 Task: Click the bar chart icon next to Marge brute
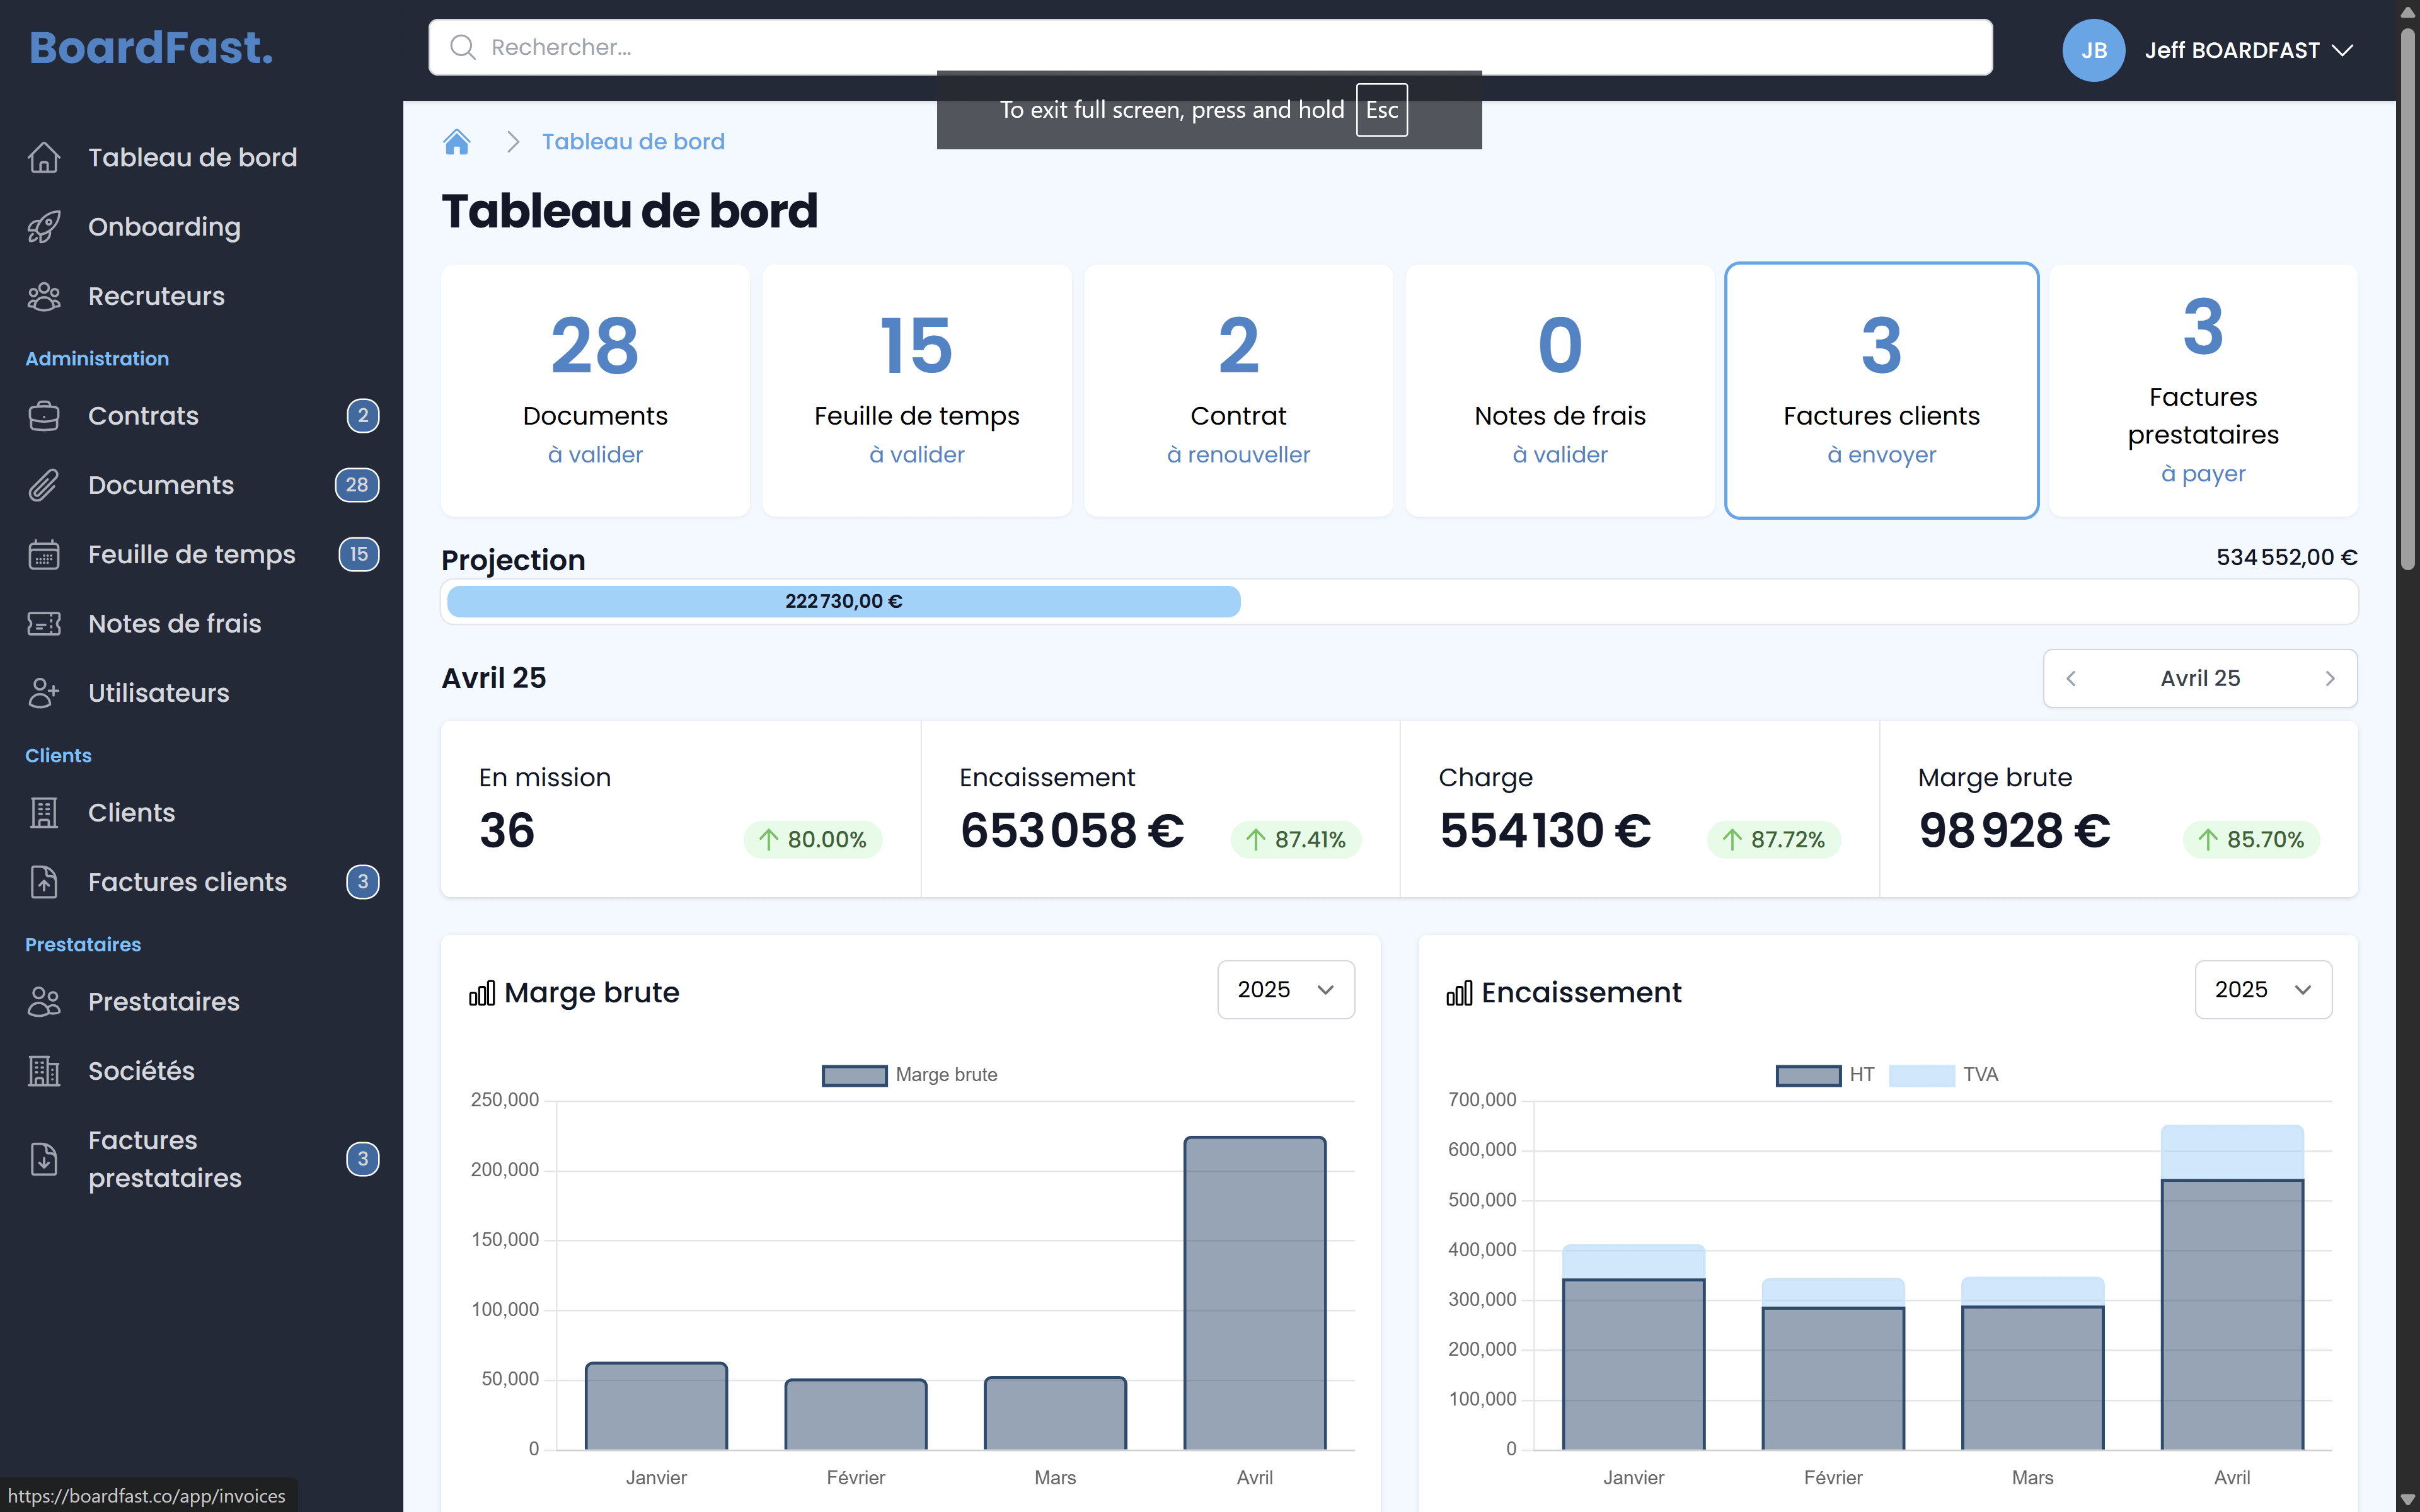click(482, 993)
